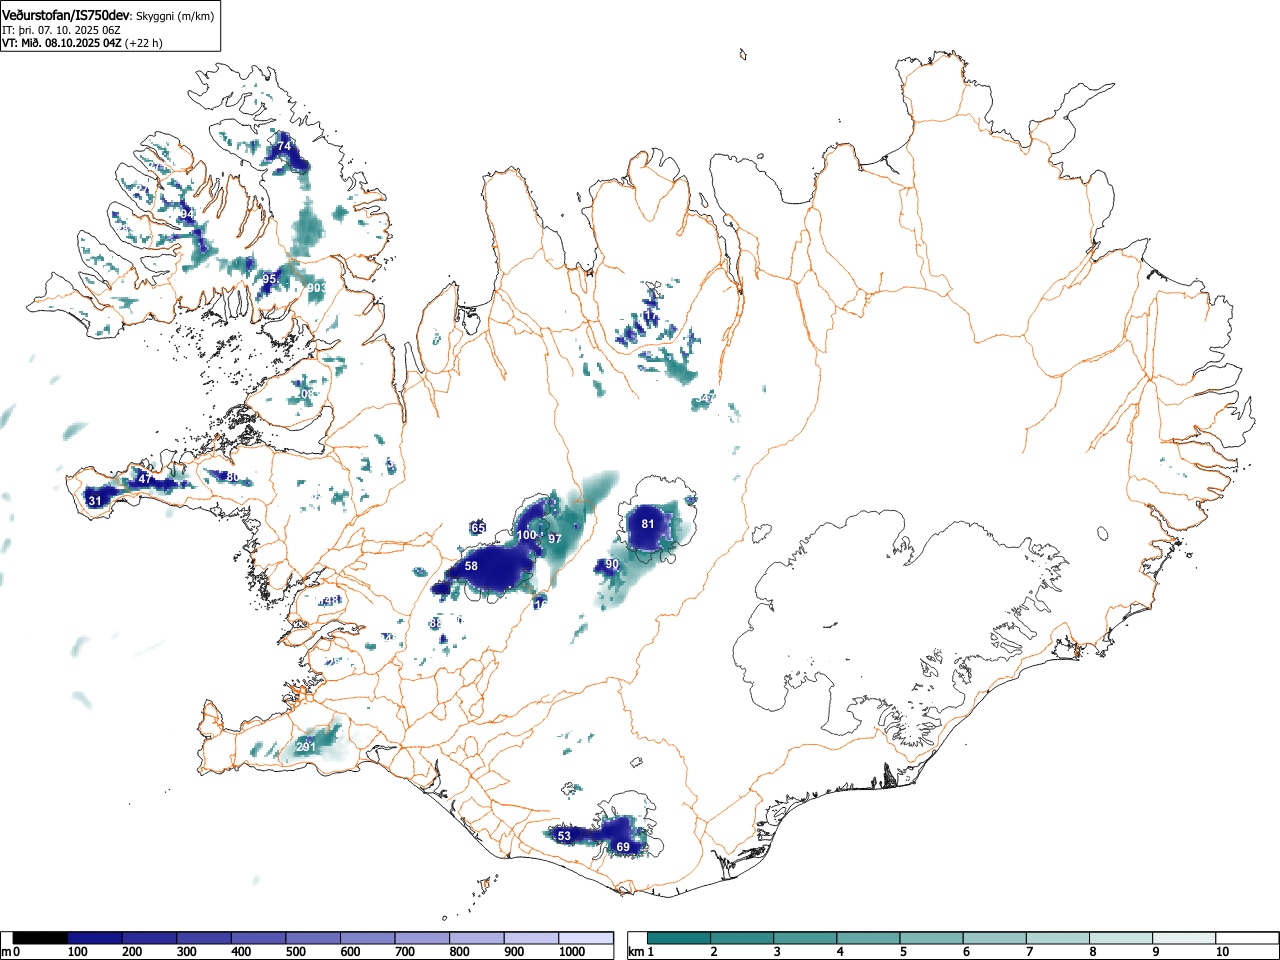Select the VT Mið. 08.10.2025 04Z line
Viewport: 1280px width, 960px height.
[61, 43]
